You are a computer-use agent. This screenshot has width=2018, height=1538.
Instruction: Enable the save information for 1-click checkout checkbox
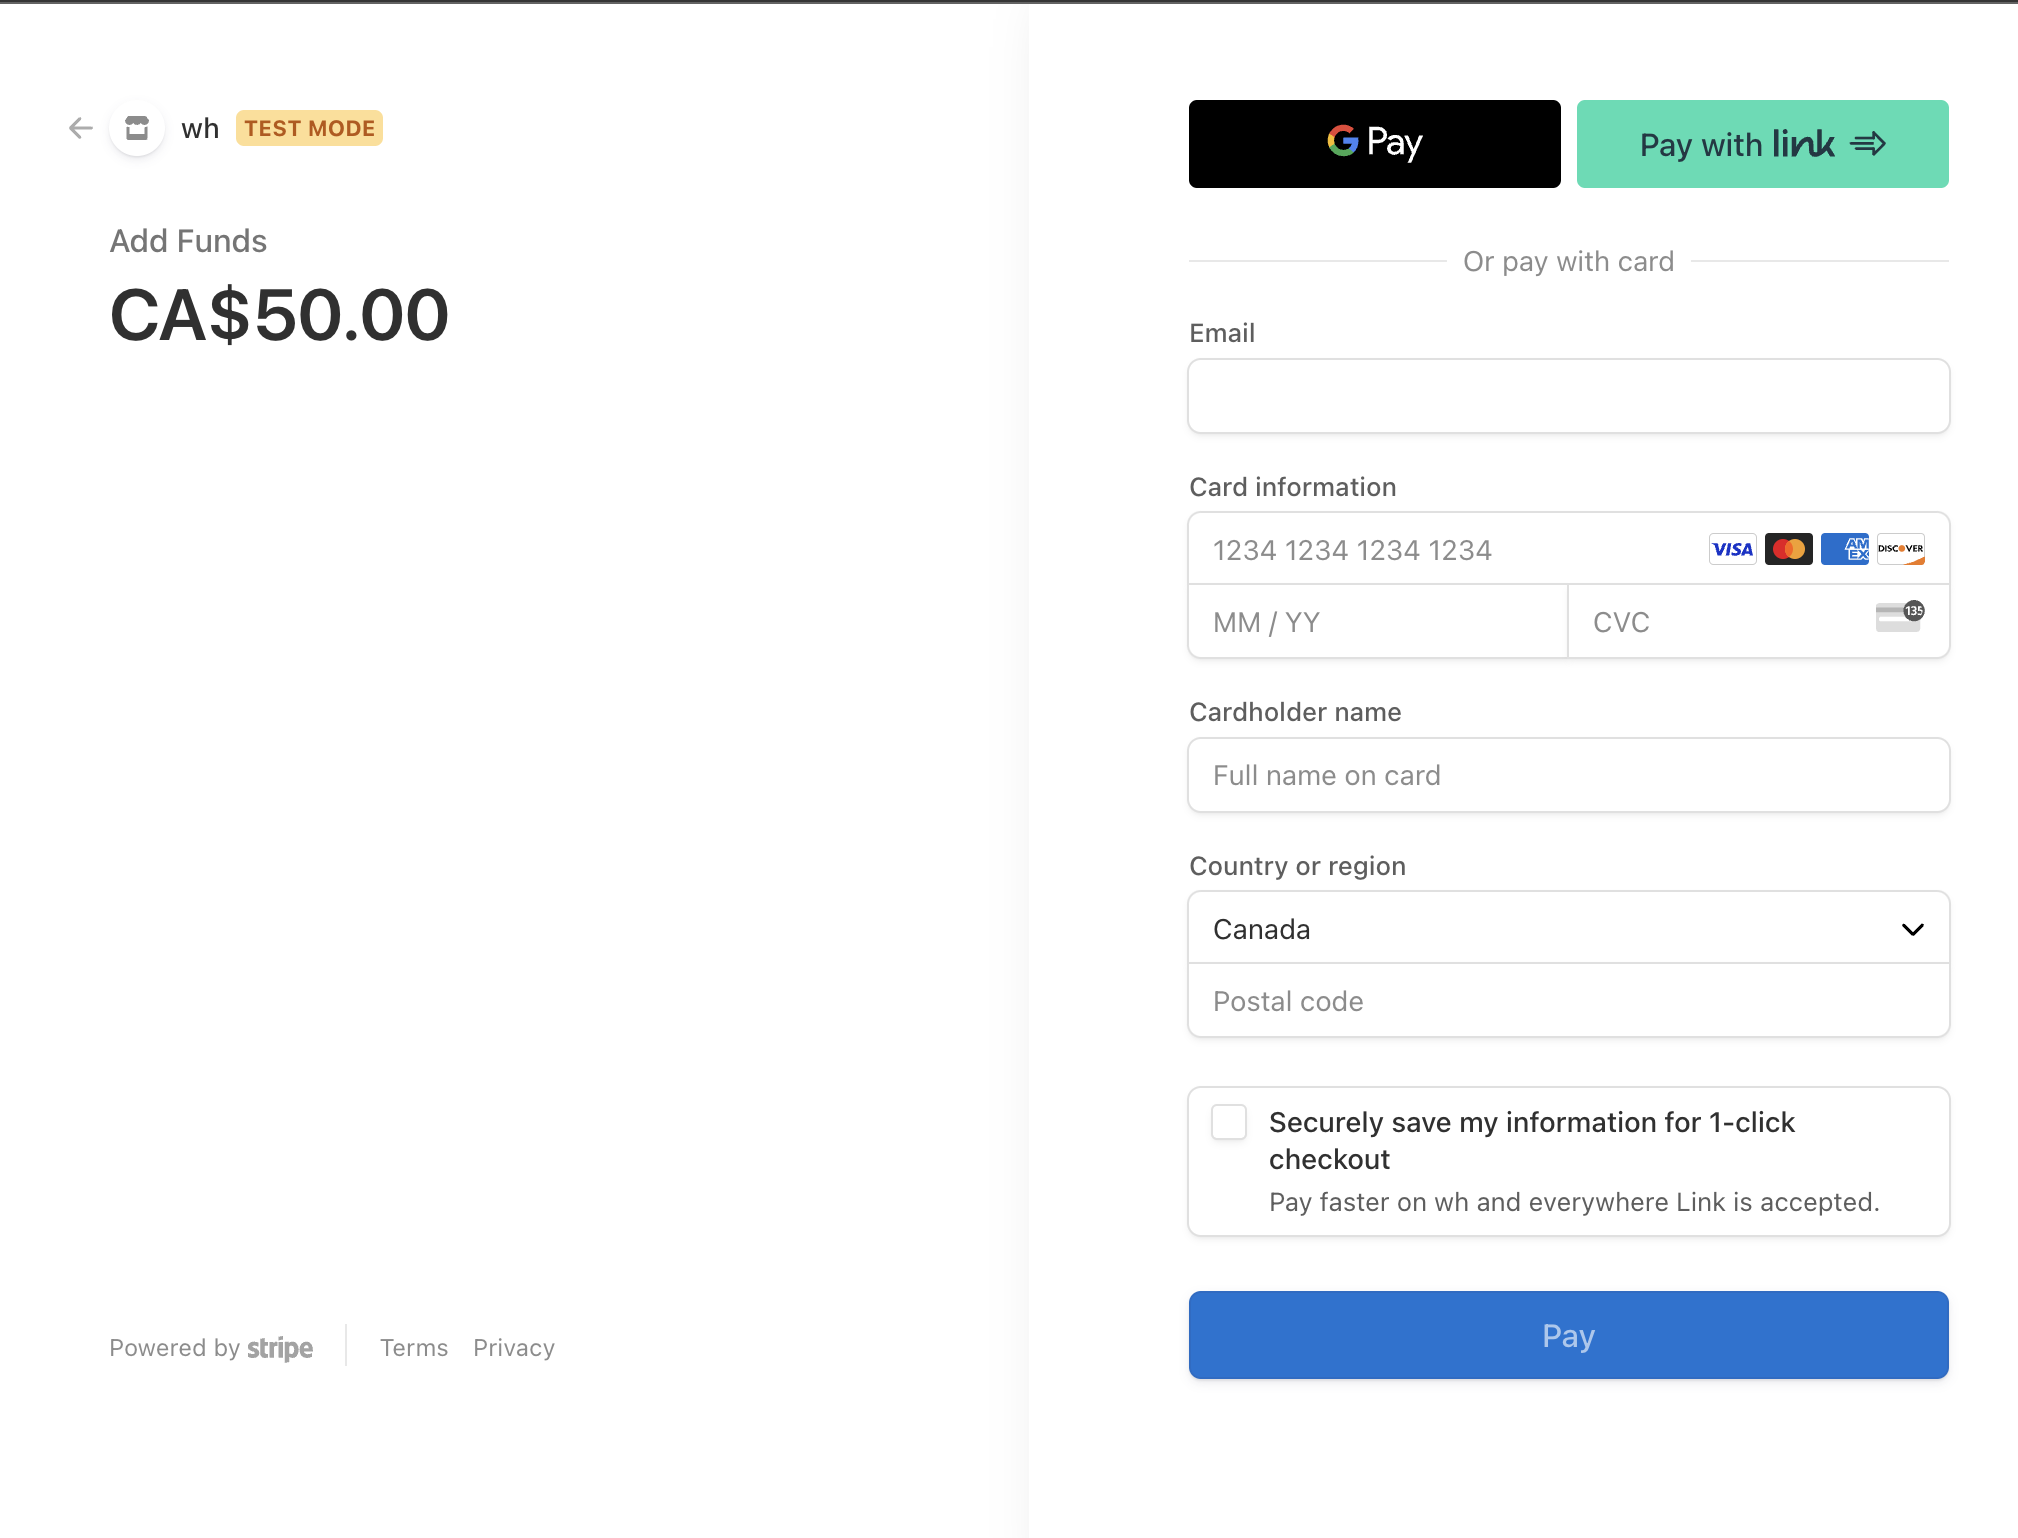pos(1229,1122)
